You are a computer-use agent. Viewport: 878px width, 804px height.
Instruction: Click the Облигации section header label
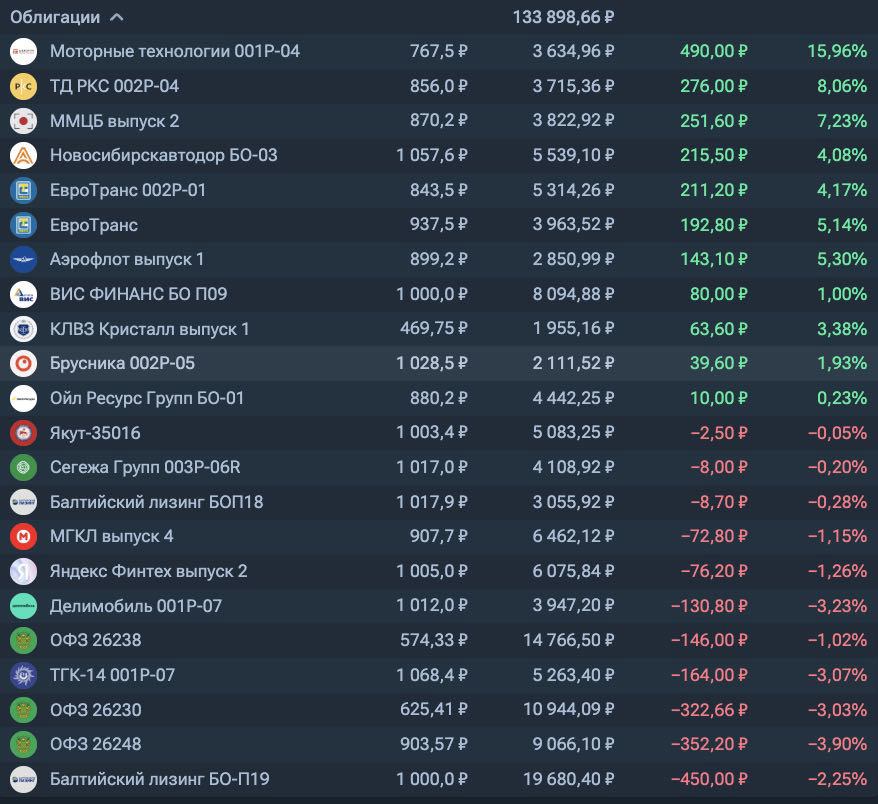(55, 17)
